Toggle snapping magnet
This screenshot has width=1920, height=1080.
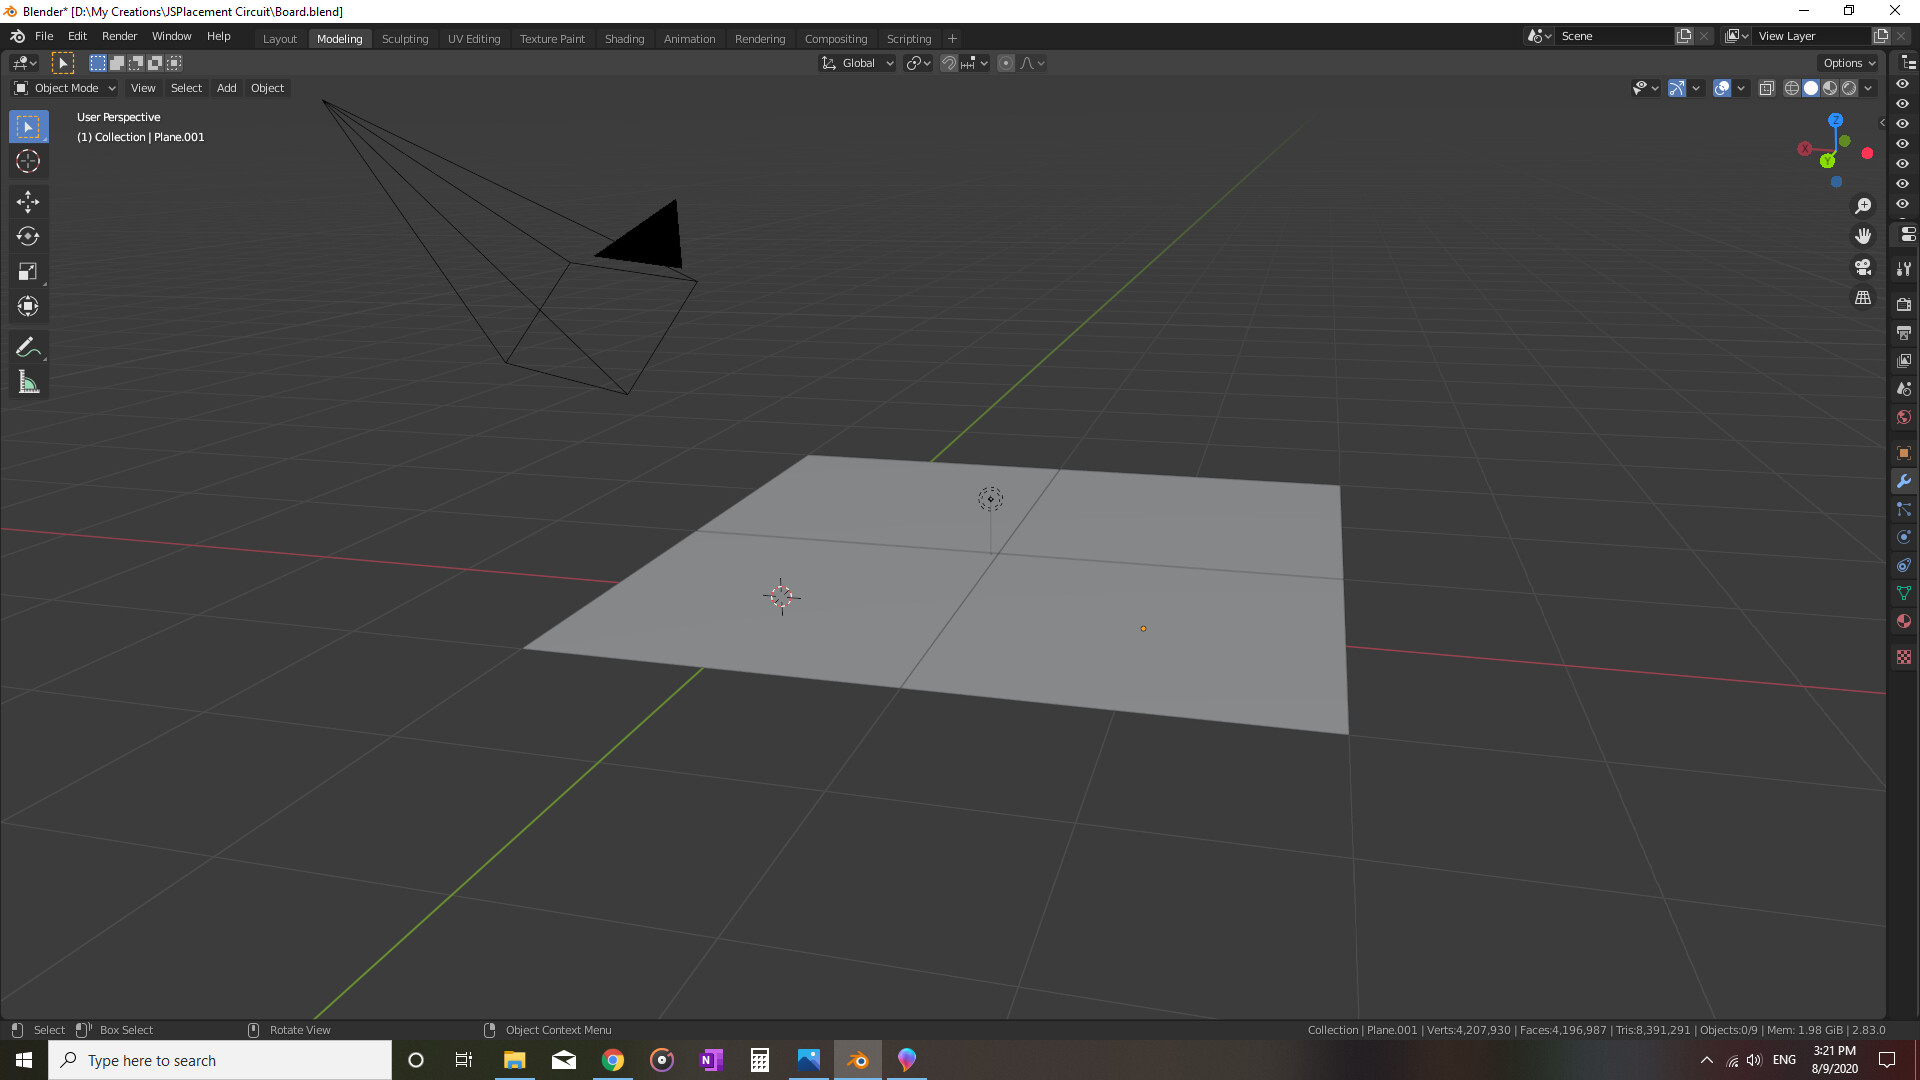949,63
